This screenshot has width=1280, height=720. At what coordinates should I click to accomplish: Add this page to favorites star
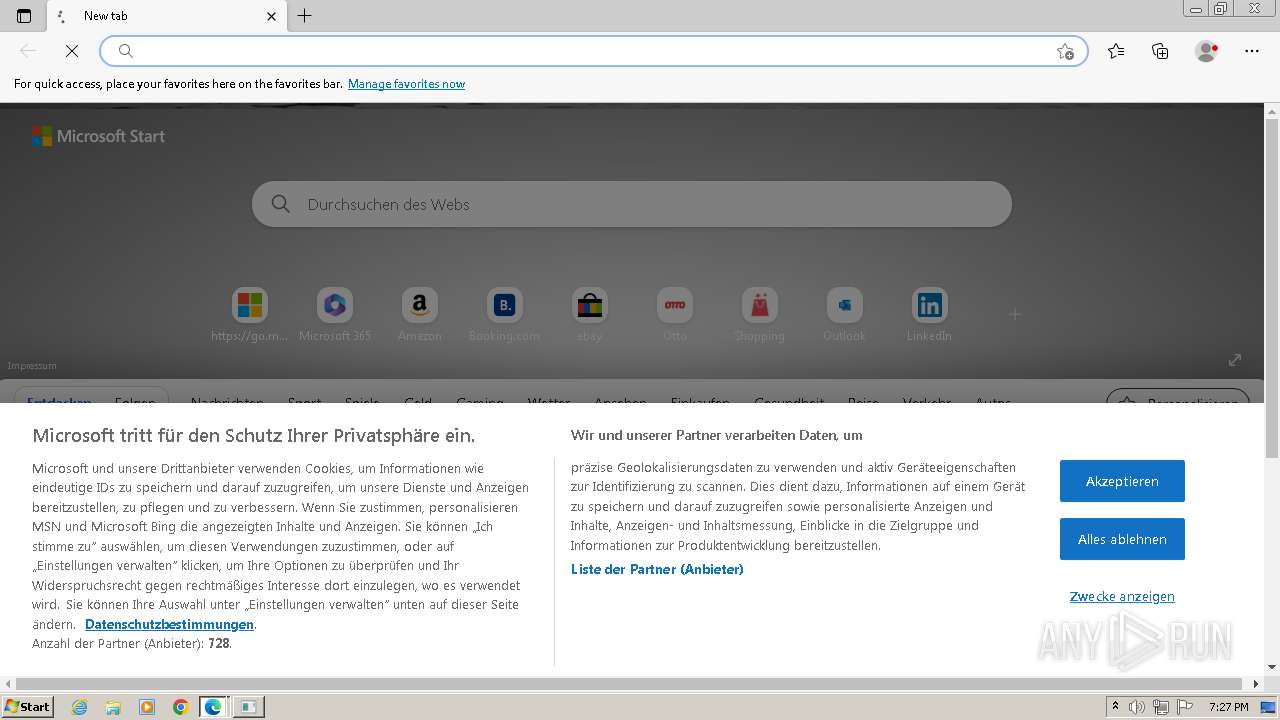(1065, 51)
